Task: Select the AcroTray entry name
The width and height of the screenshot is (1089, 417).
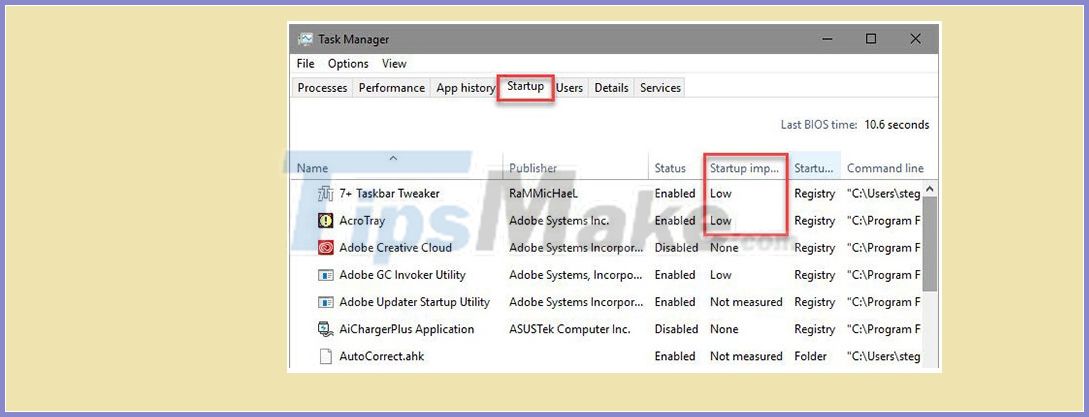Action: click(362, 220)
